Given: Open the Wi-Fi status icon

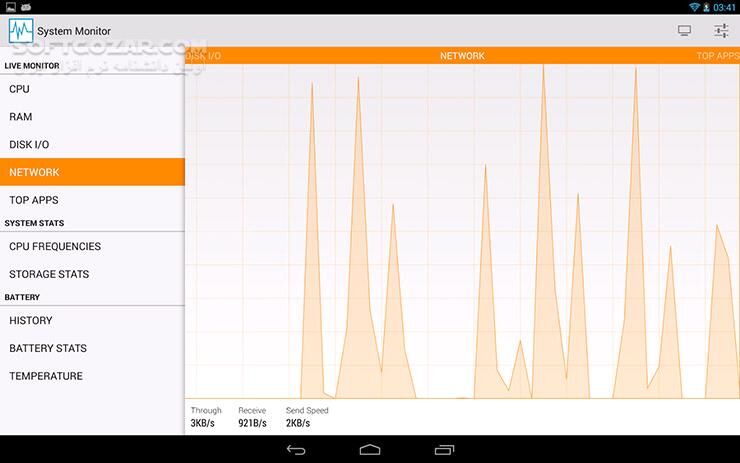Looking at the screenshot, I should 694,7.
